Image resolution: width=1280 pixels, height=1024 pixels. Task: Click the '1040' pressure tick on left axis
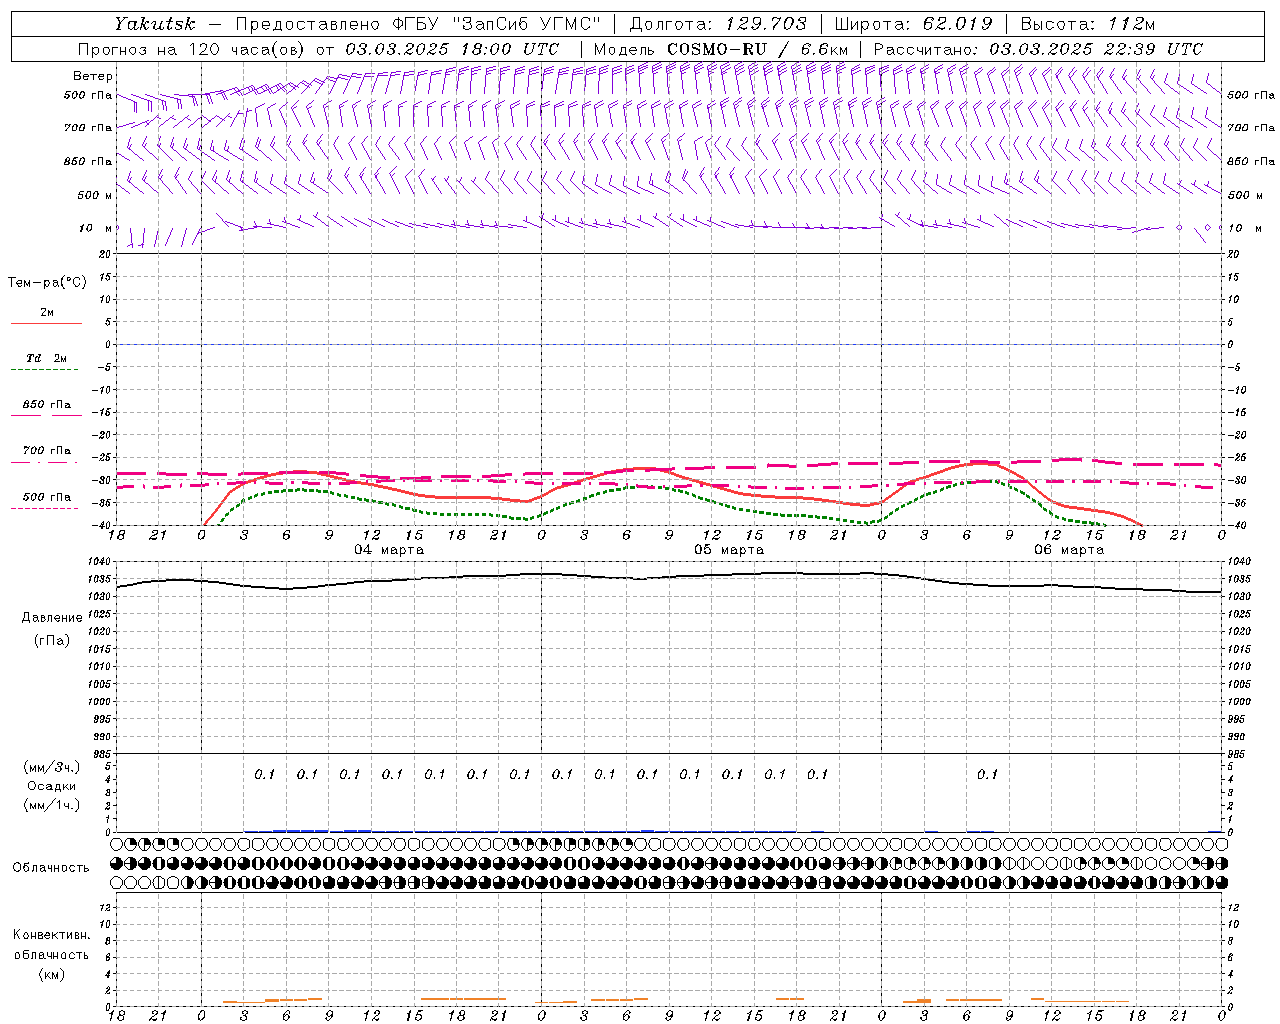(x=100, y=562)
